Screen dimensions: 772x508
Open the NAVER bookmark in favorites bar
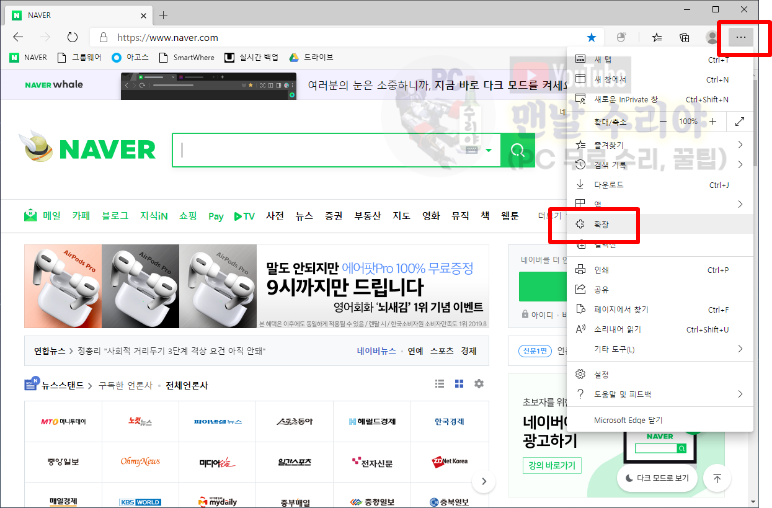click(x=29, y=58)
